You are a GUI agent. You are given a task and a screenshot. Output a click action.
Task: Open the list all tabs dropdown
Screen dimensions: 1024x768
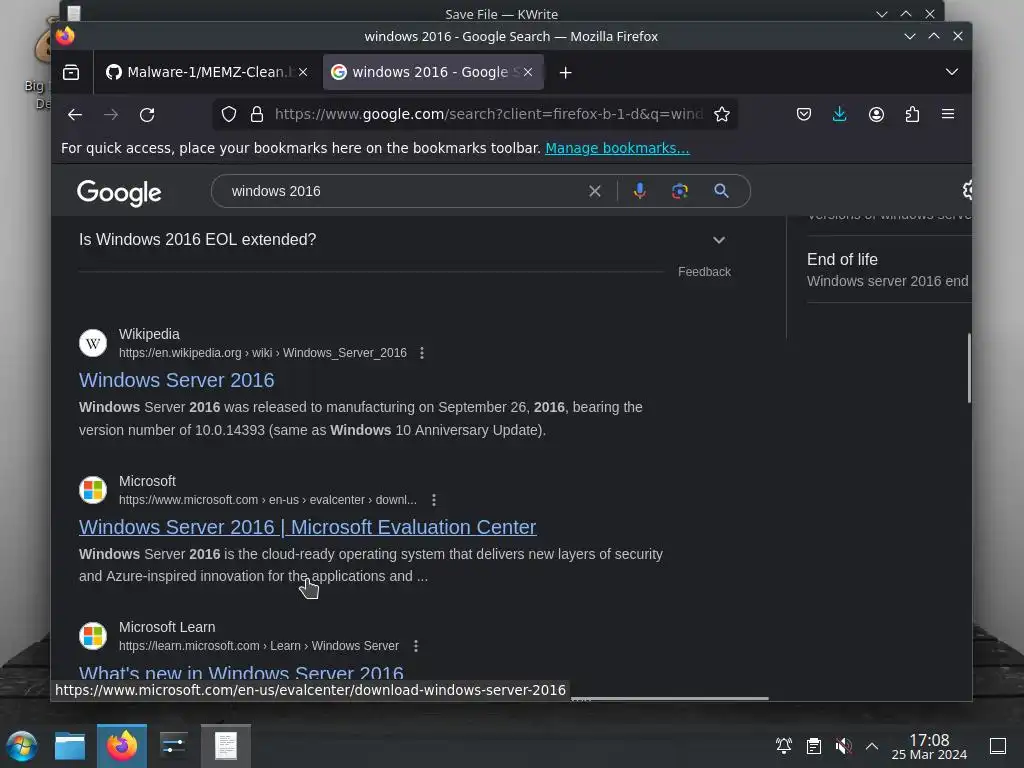coord(952,72)
